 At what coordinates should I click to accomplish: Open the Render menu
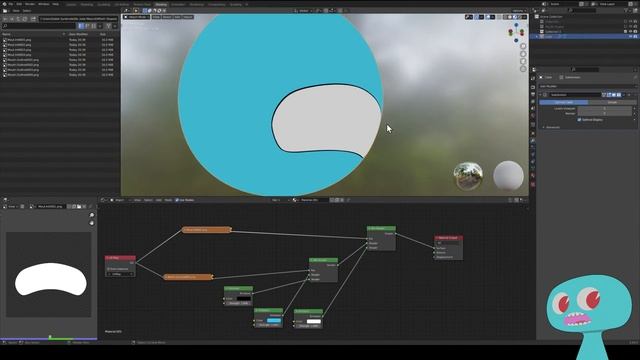coord(30,4)
